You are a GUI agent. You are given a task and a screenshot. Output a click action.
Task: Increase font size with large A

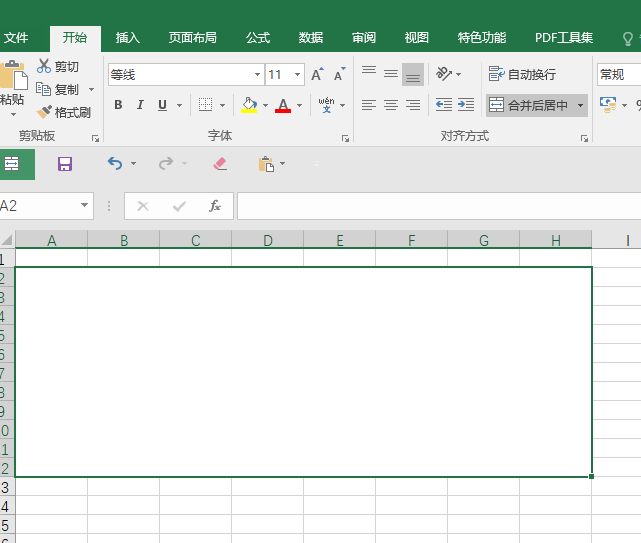coord(317,74)
